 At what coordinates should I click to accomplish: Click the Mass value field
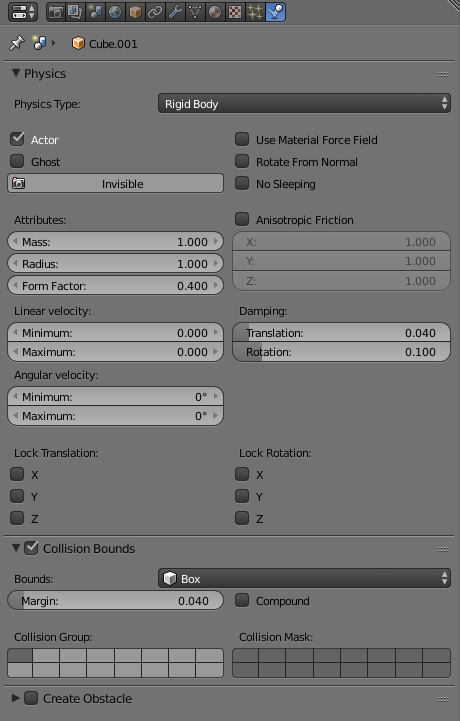[x=115, y=241]
